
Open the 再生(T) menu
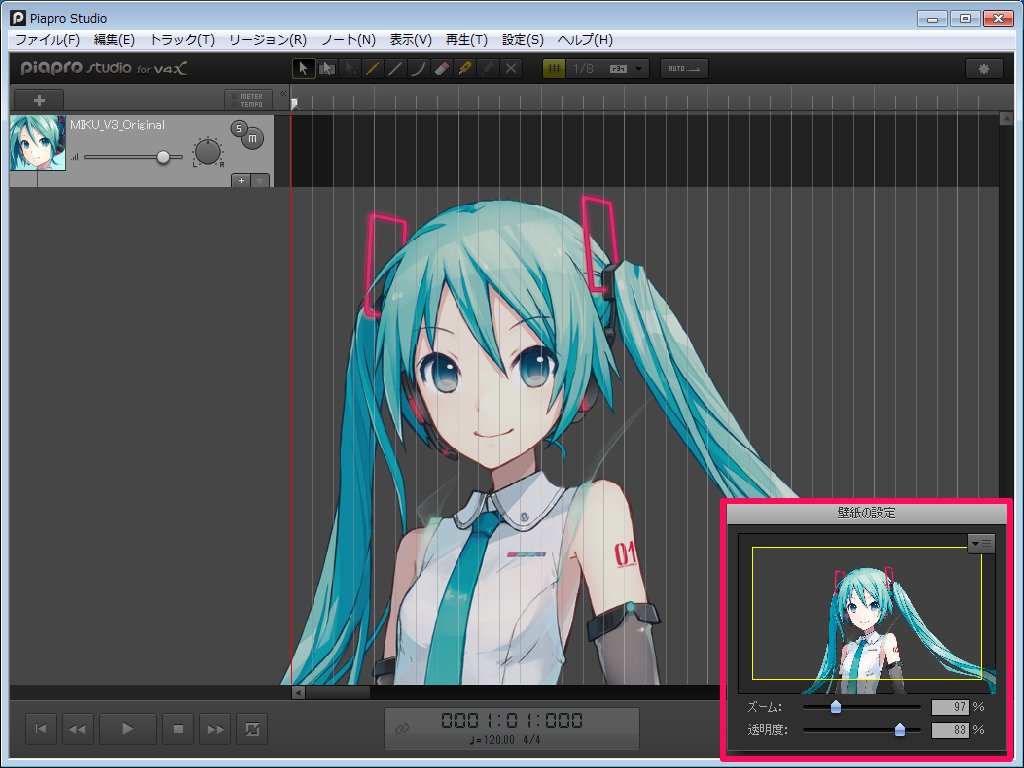[x=466, y=40]
